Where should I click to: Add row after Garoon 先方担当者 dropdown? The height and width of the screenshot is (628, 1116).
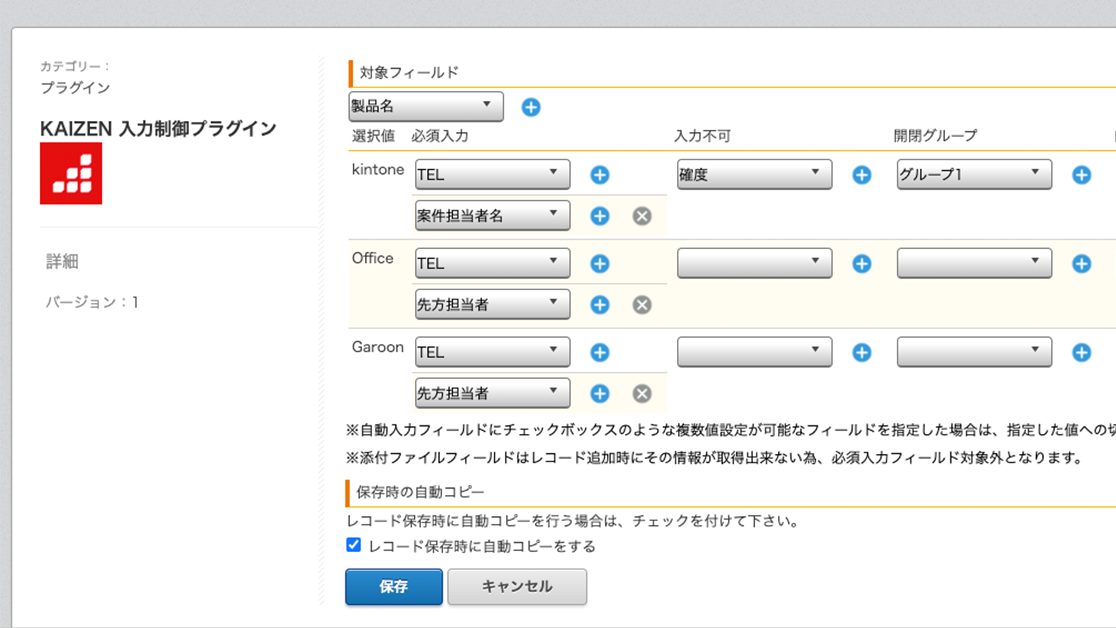pos(600,394)
